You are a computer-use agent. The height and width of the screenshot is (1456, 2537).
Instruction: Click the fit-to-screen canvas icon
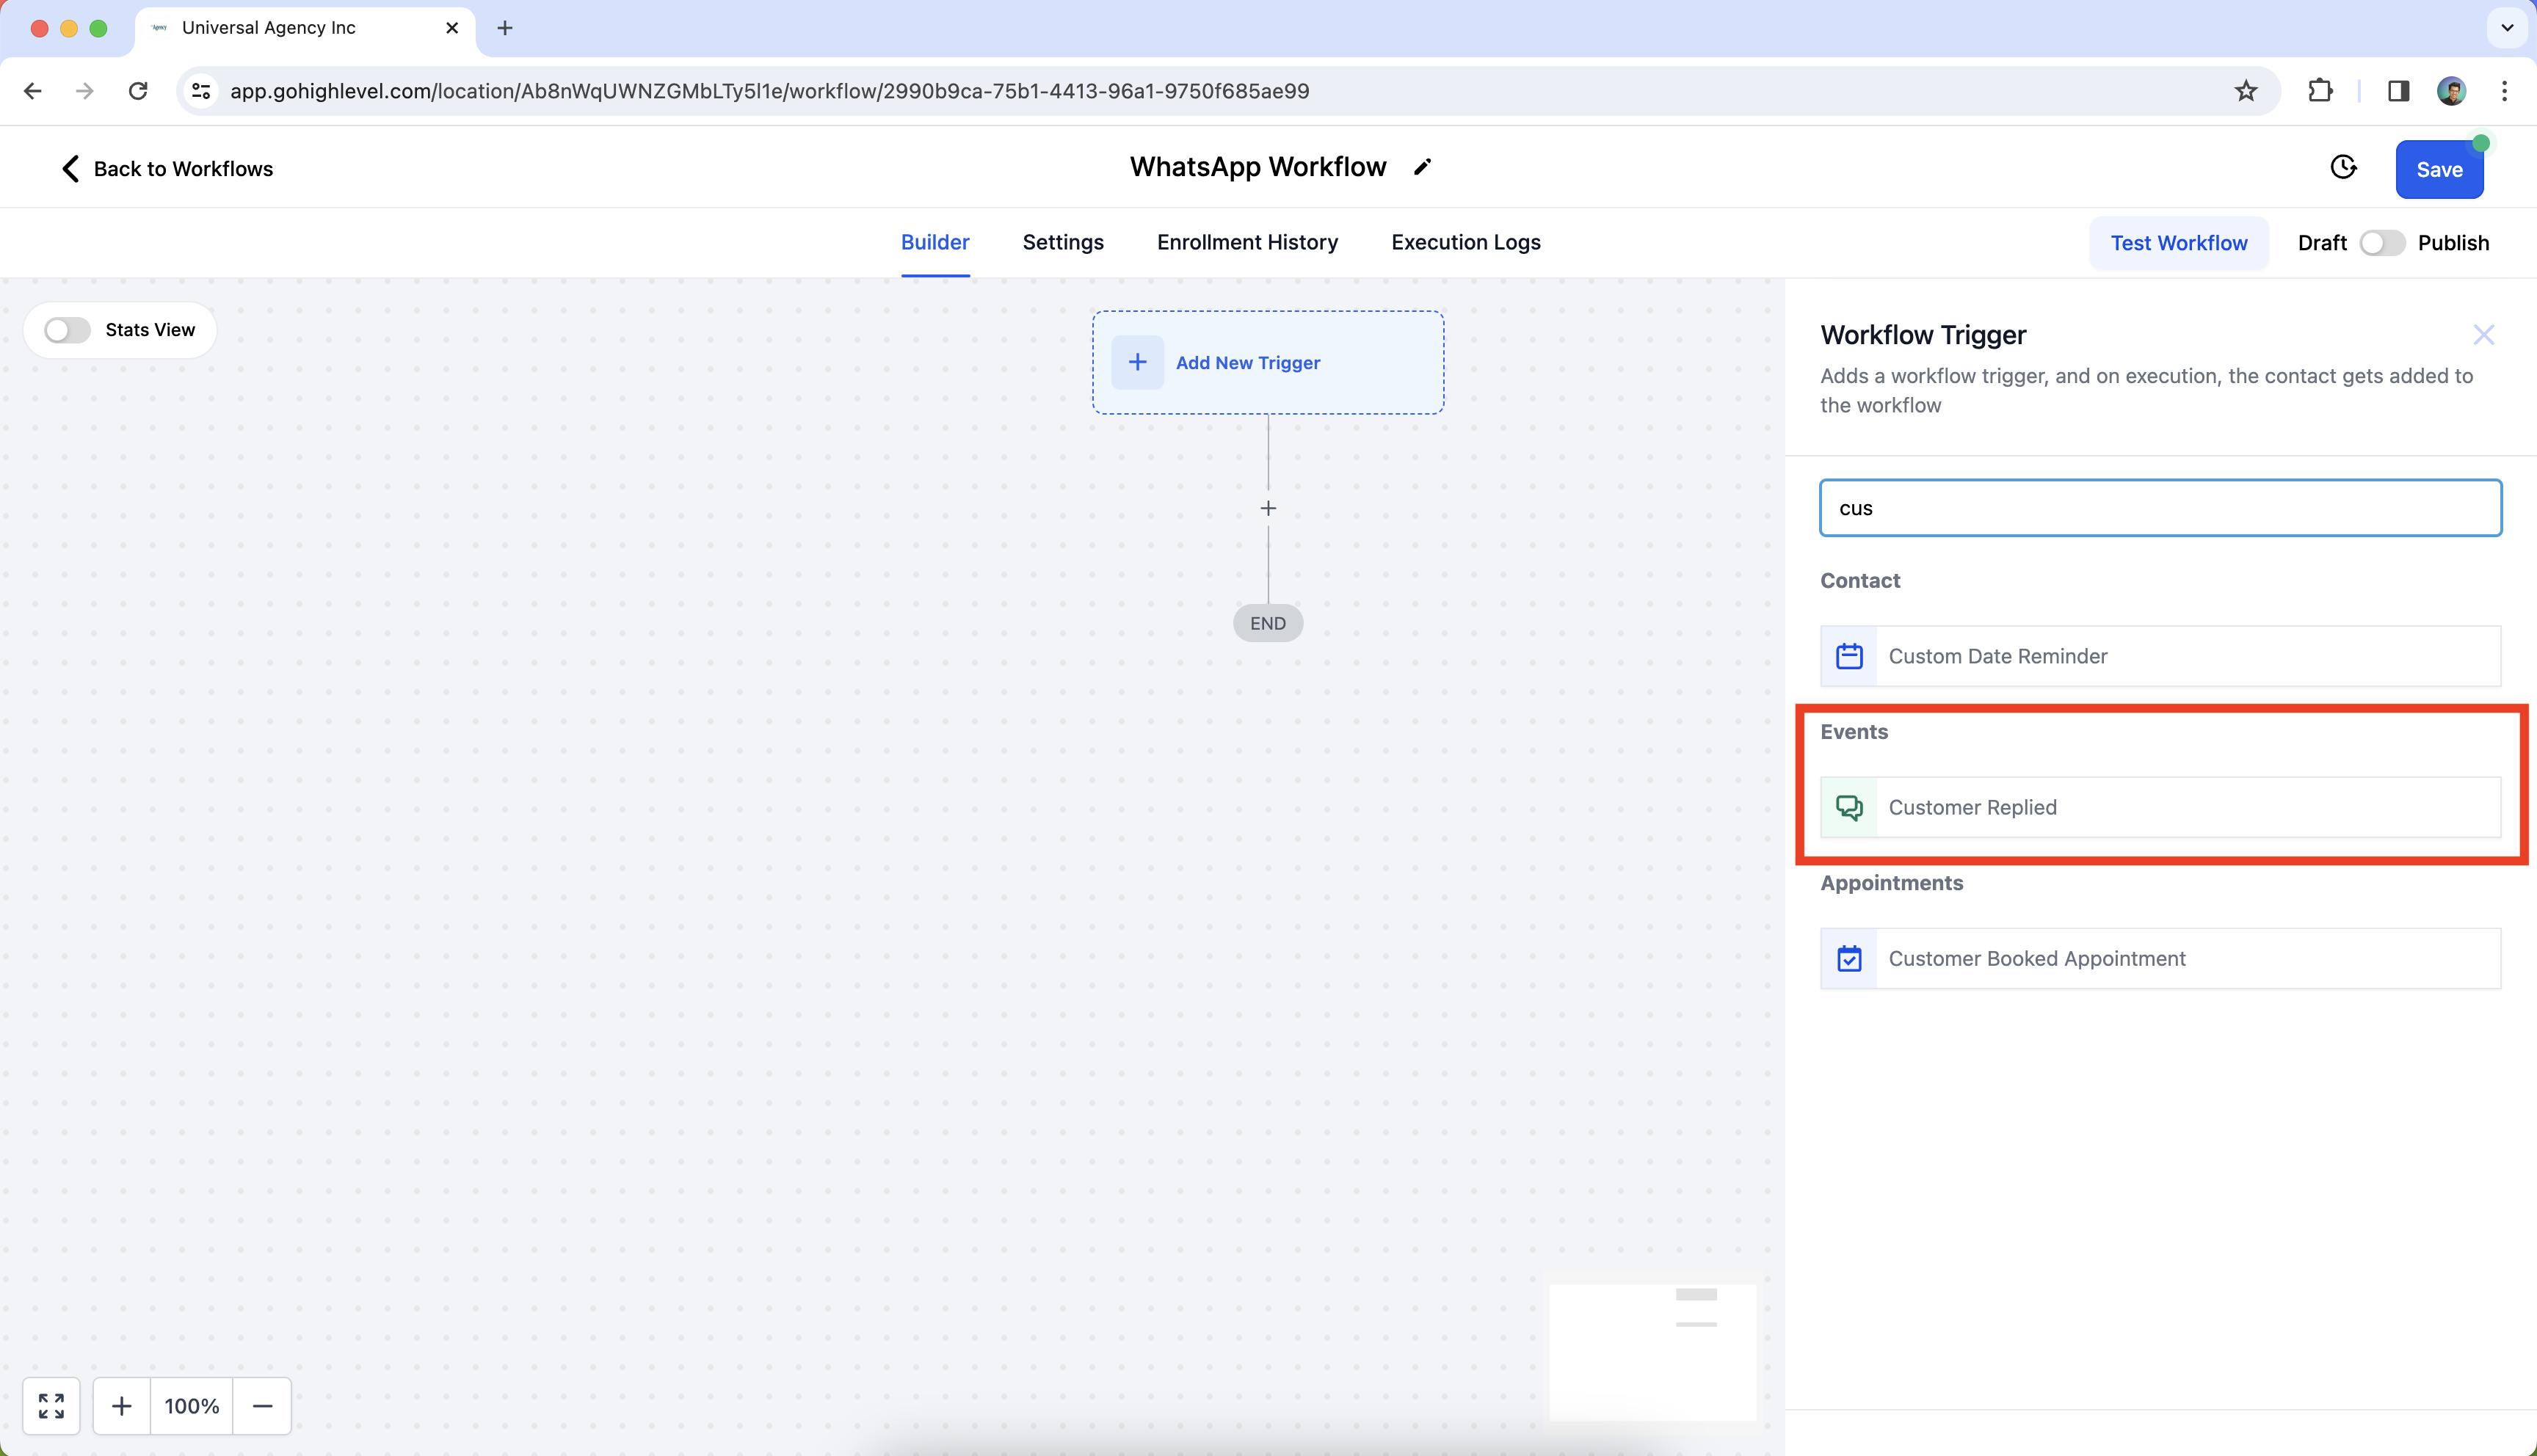point(51,1405)
